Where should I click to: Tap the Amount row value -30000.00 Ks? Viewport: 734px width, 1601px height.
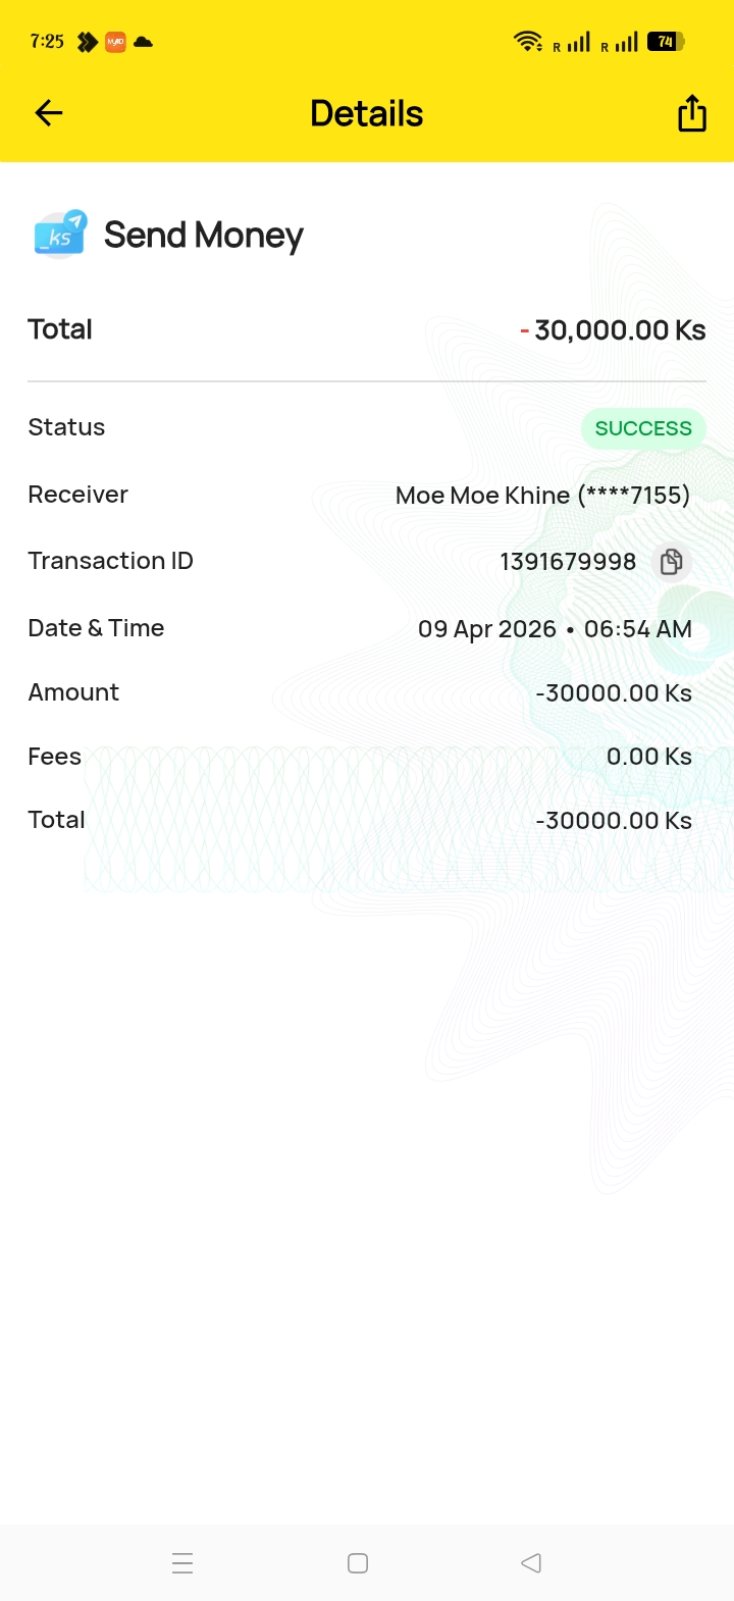613,693
